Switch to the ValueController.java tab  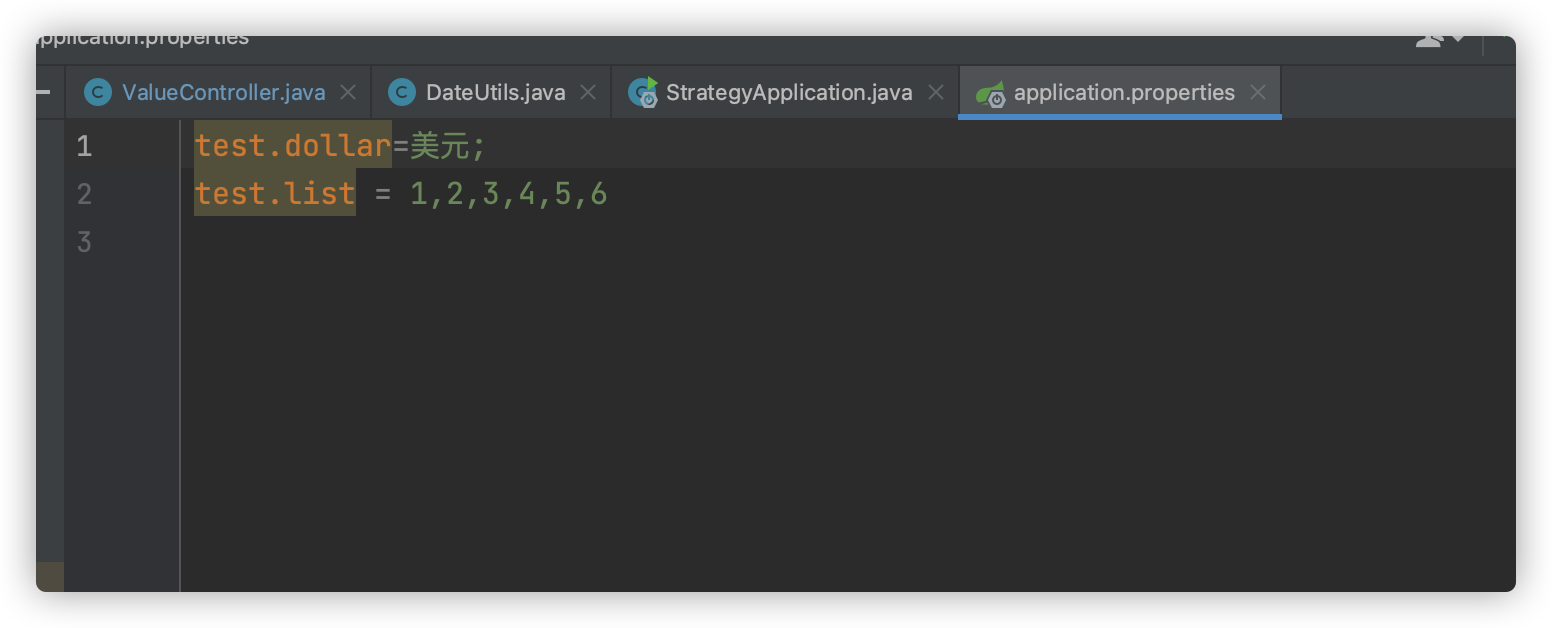[x=222, y=91]
